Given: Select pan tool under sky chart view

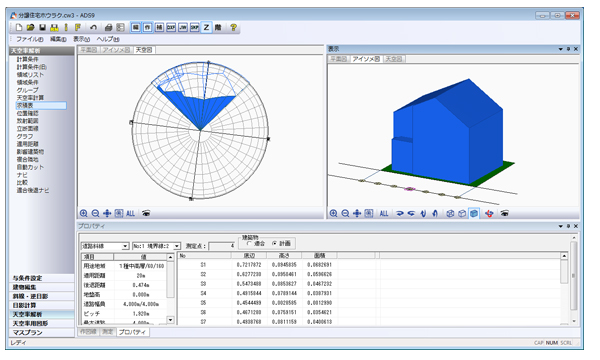Looking at the screenshot, I should 107,213.
